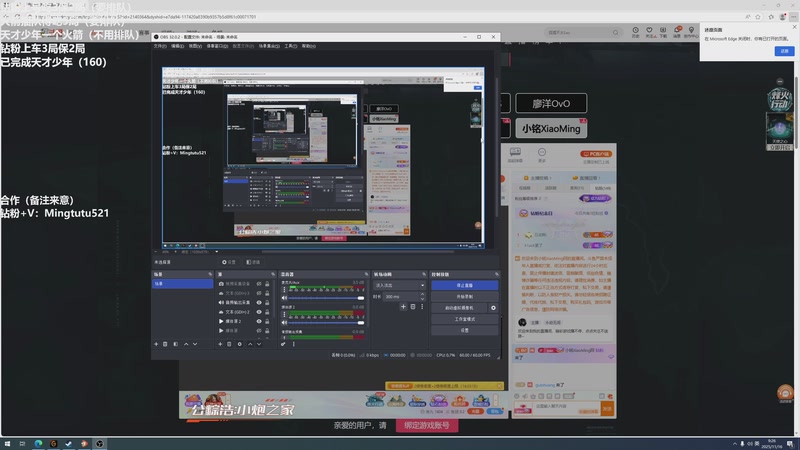The image size is (800, 450).
Task: Add a new source in Sources panel
Action: 220,344
